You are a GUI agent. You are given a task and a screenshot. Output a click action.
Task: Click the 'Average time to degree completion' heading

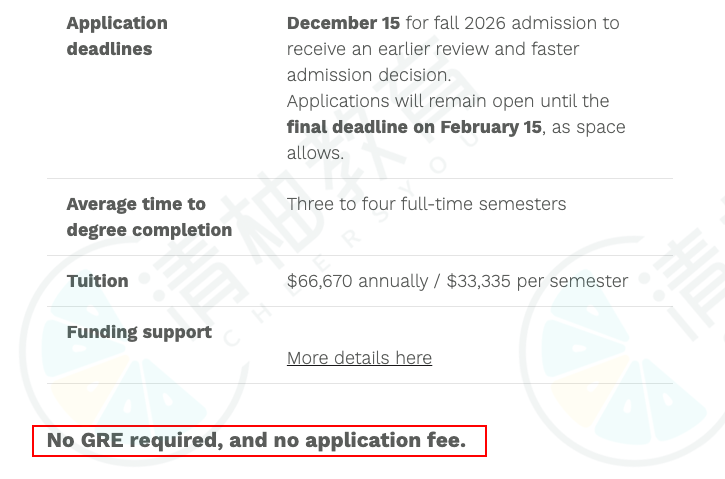click(149, 217)
